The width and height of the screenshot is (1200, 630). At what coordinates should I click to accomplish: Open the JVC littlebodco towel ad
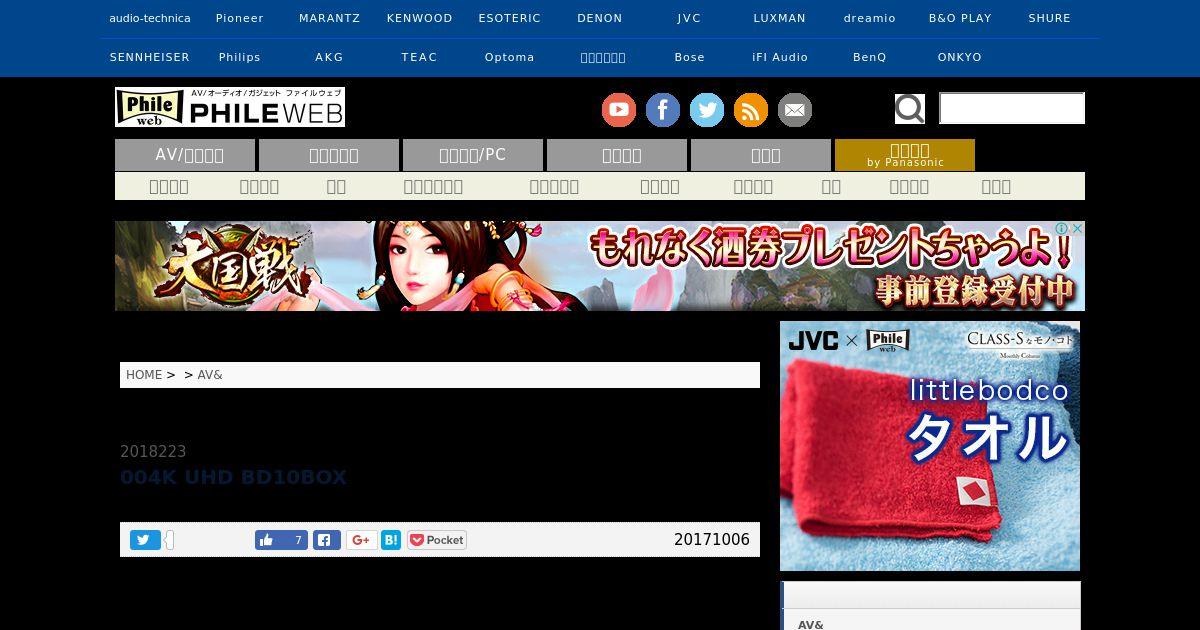pyautogui.click(x=930, y=446)
